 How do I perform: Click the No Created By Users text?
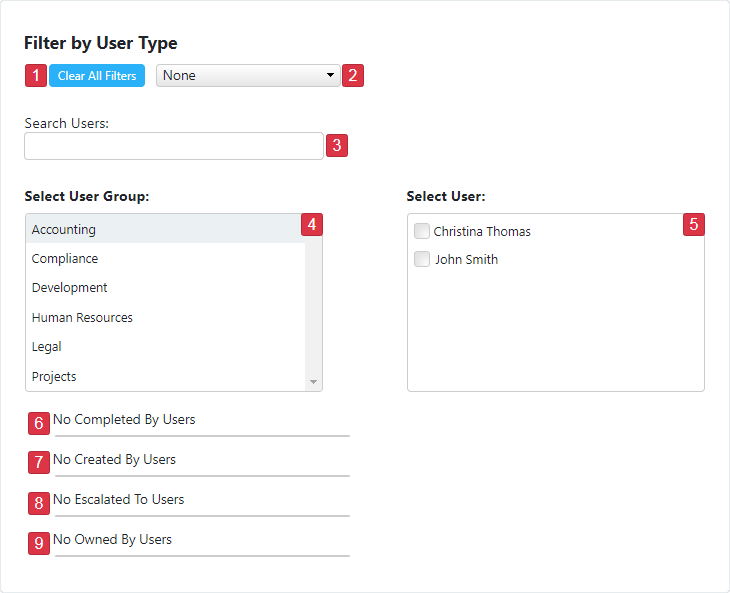[x=114, y=459]
